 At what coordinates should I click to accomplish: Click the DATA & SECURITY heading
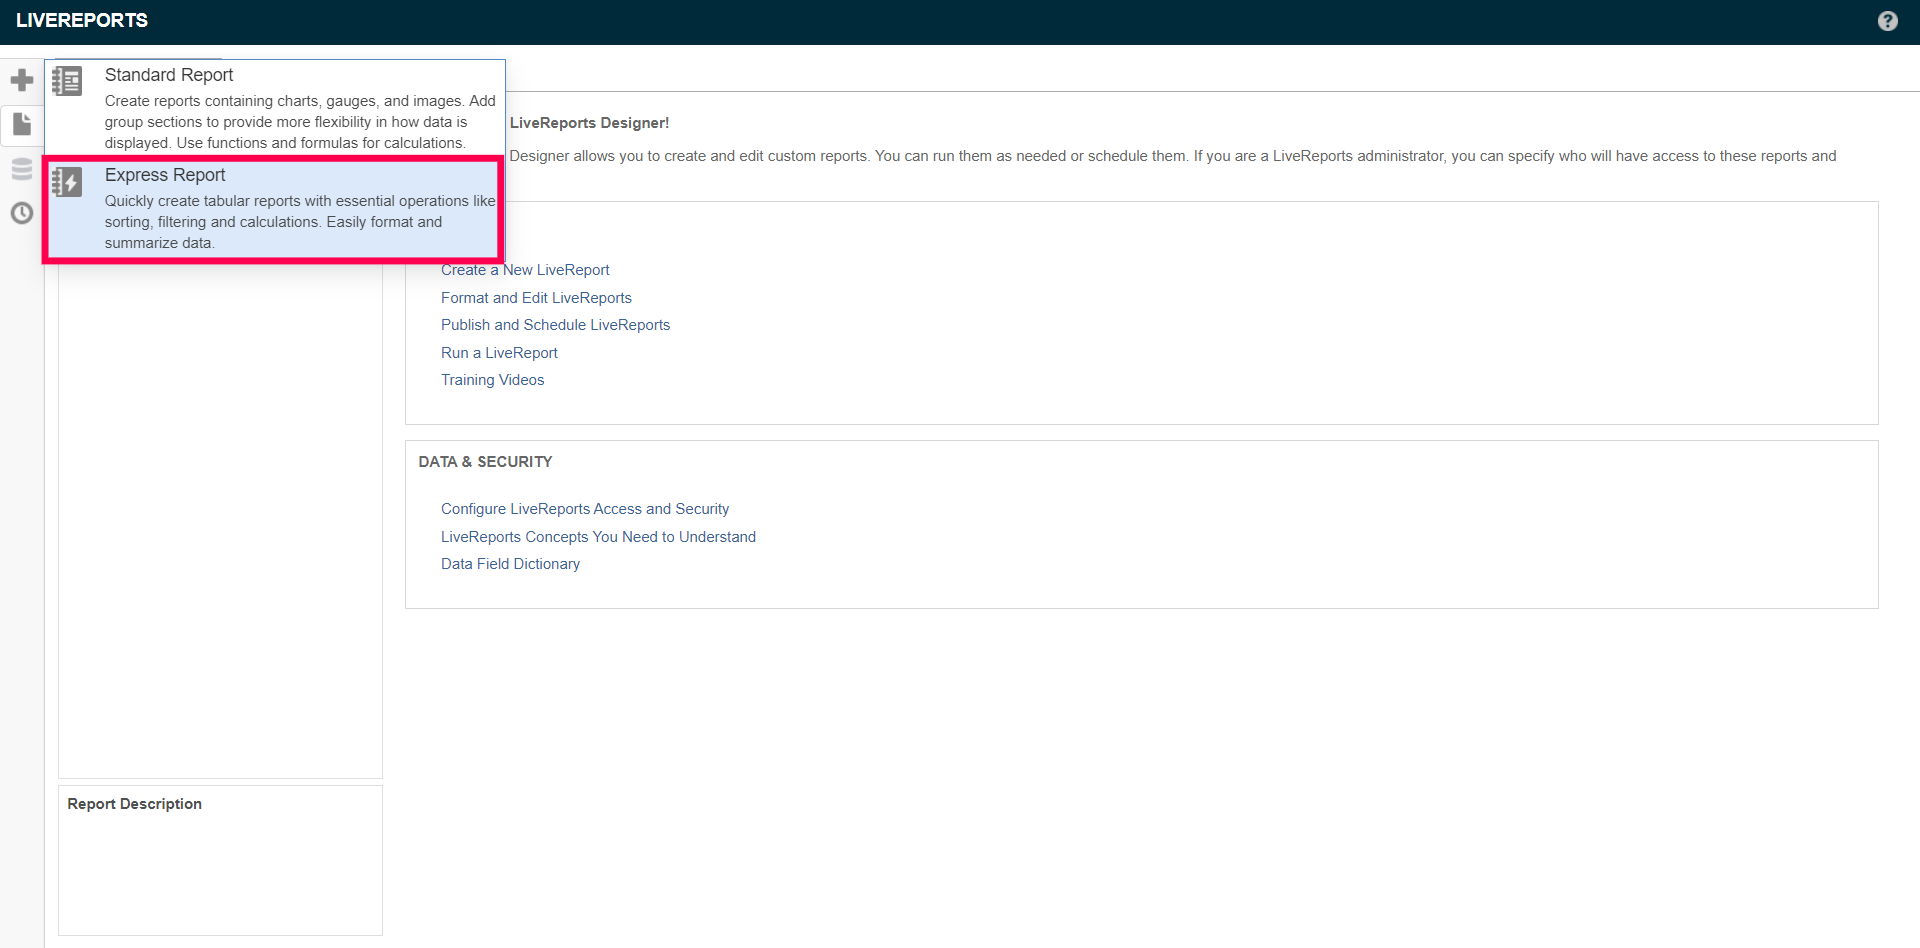pyautogui.click(x=485, y=462)
